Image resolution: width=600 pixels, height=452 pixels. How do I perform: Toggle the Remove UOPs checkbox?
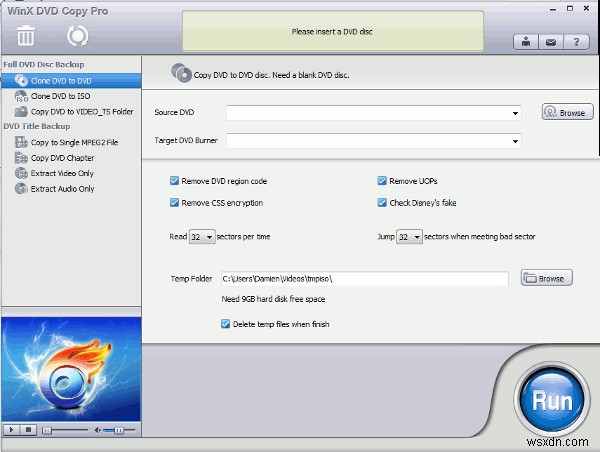point(382,181)
